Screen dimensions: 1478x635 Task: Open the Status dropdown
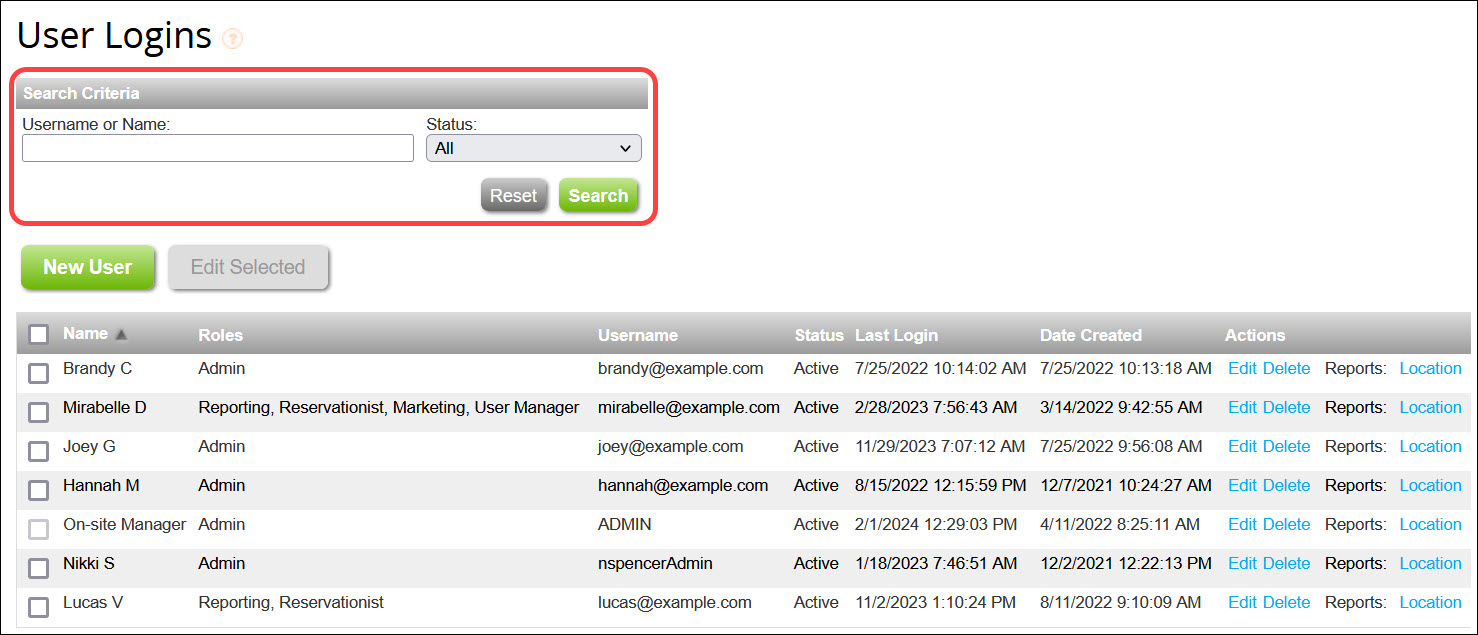[x=533, y=147]
